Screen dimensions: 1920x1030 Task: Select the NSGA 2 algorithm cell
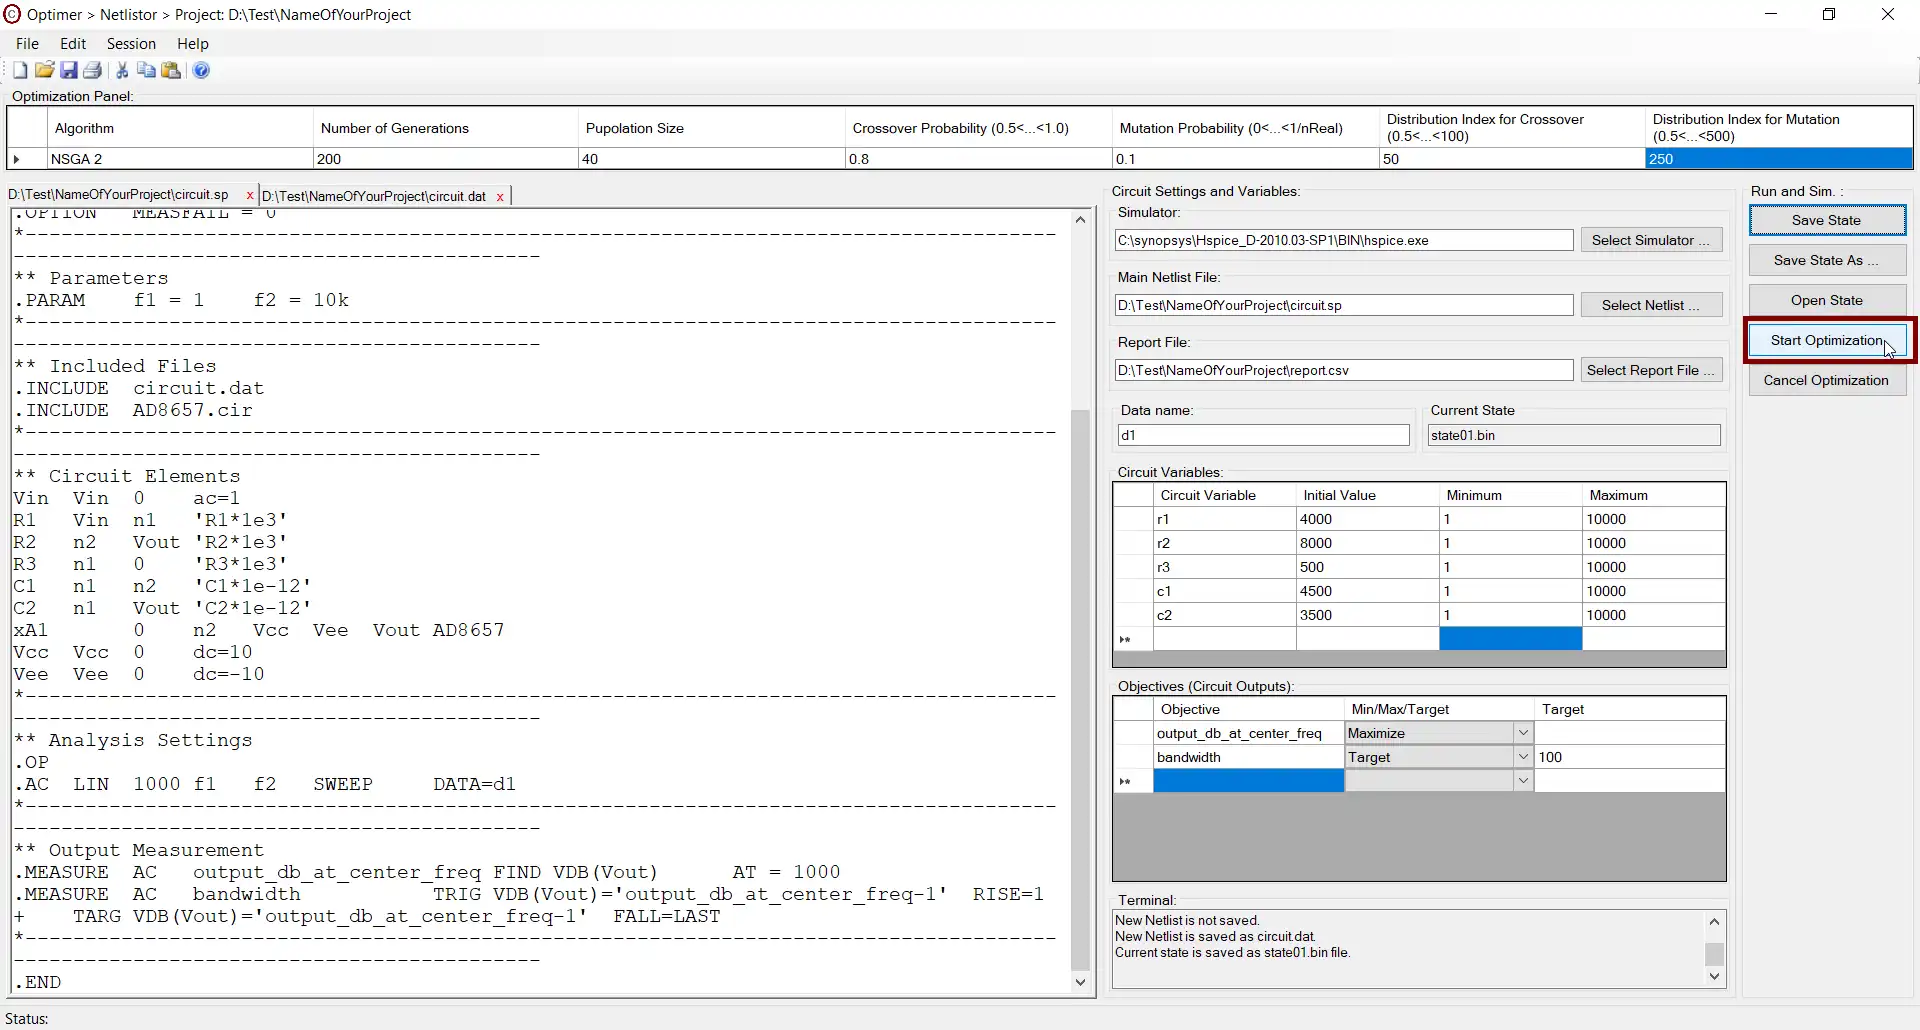(x=180, y=159)
